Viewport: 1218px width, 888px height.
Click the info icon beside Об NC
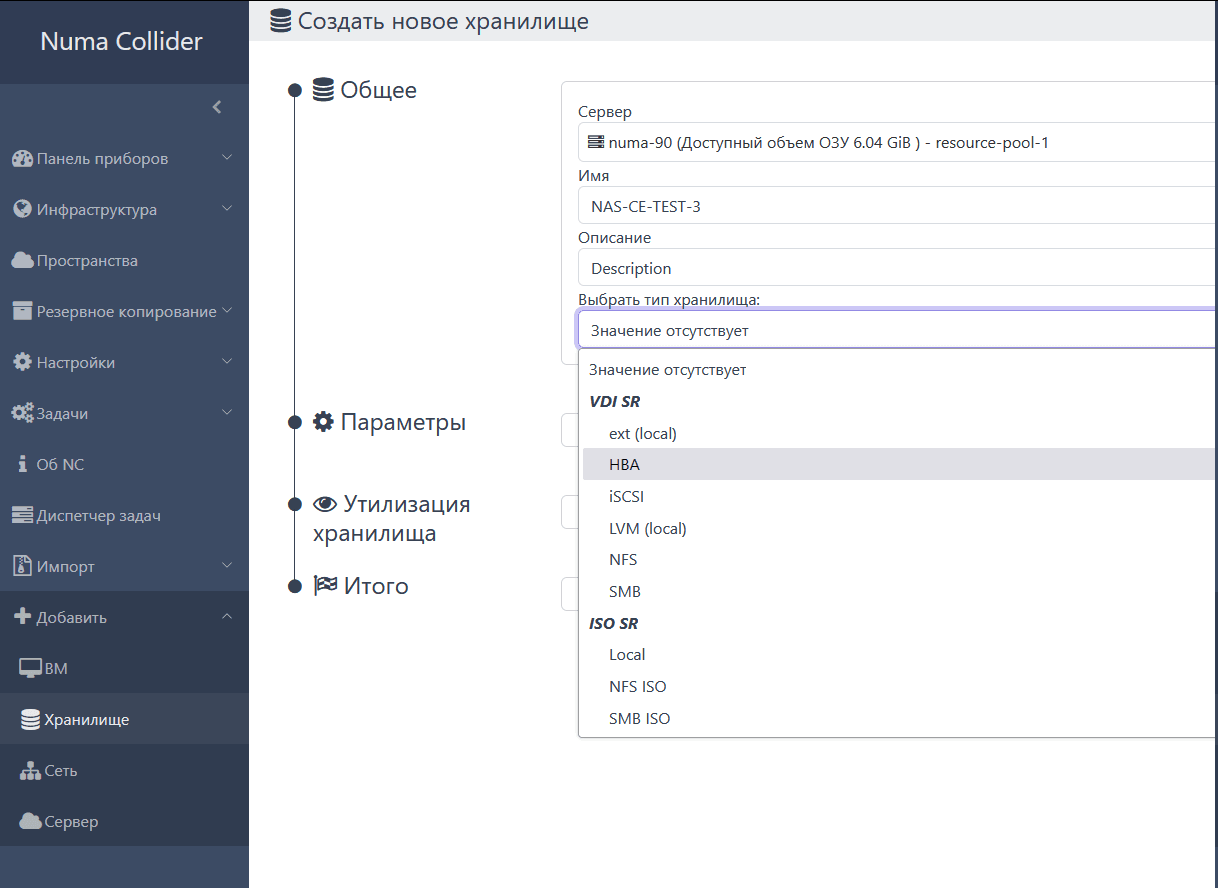pos(23,464)
